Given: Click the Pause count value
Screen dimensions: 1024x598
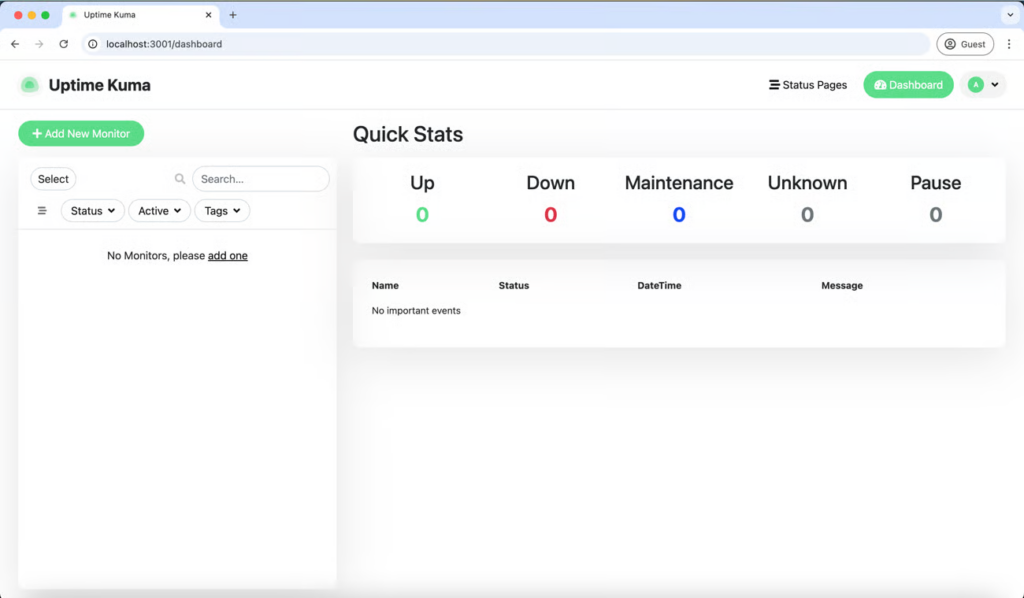Looking at the screenshot, I should 936,215.
